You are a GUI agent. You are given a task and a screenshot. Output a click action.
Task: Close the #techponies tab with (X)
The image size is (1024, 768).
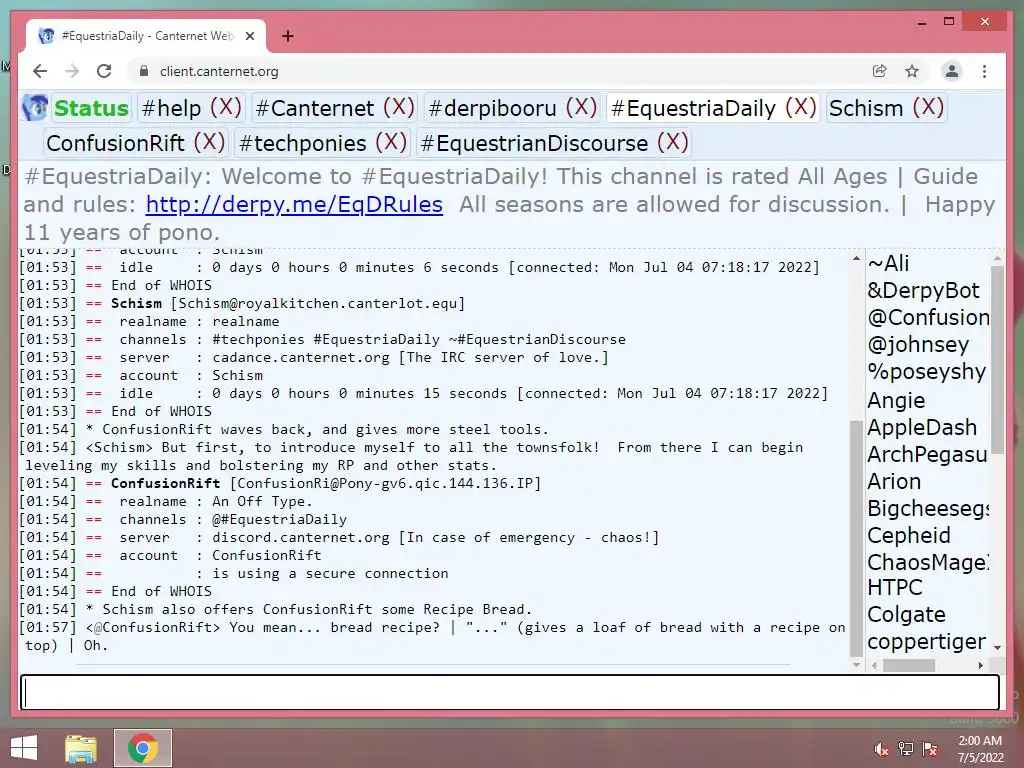(391, 142)
